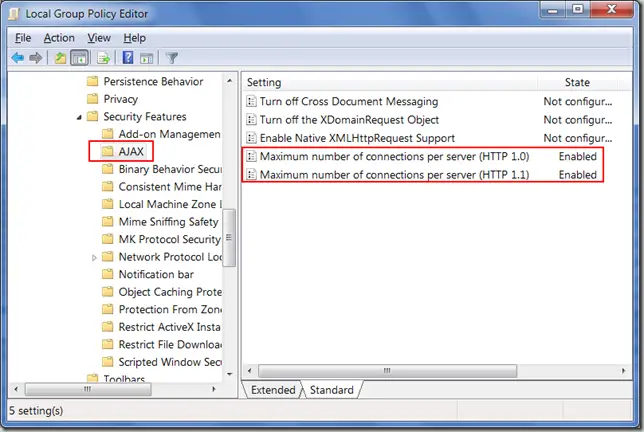The height and width of the screenshot is (432, 644).
Task: Select Security Features in the tree
Action: coord(145,117)
